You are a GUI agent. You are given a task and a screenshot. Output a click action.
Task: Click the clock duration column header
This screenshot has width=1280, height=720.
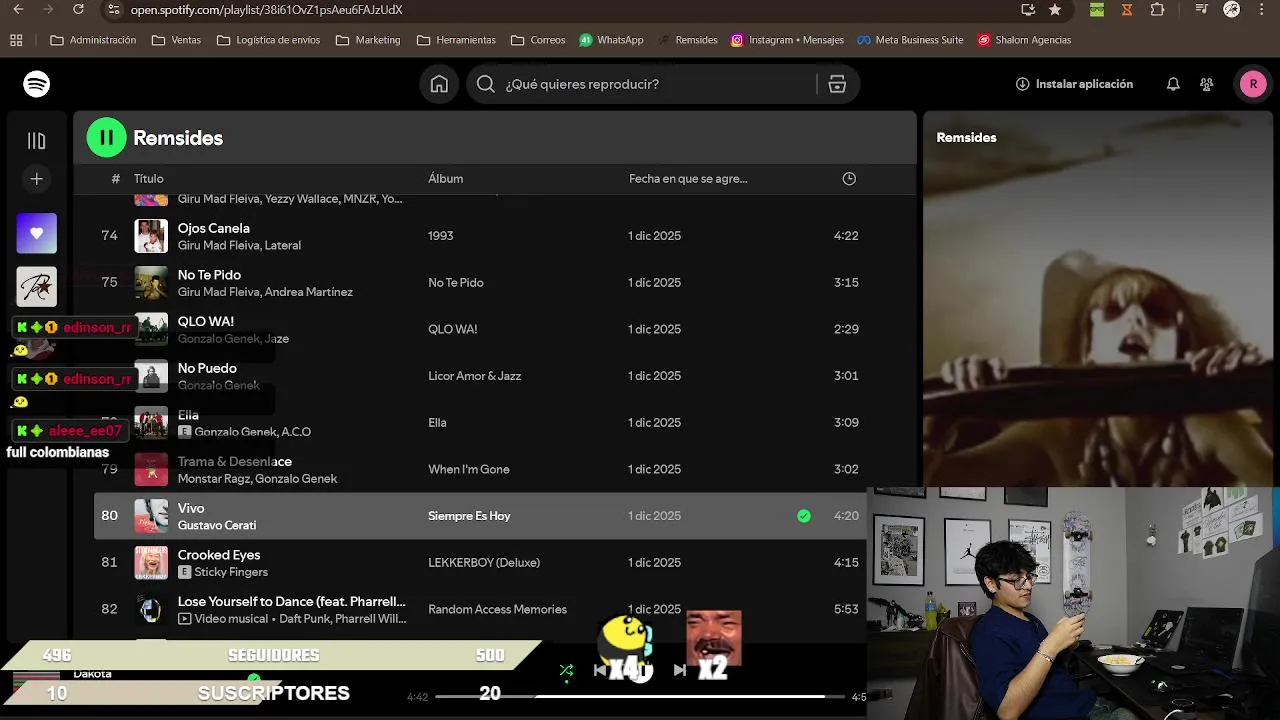pos(849,179)
